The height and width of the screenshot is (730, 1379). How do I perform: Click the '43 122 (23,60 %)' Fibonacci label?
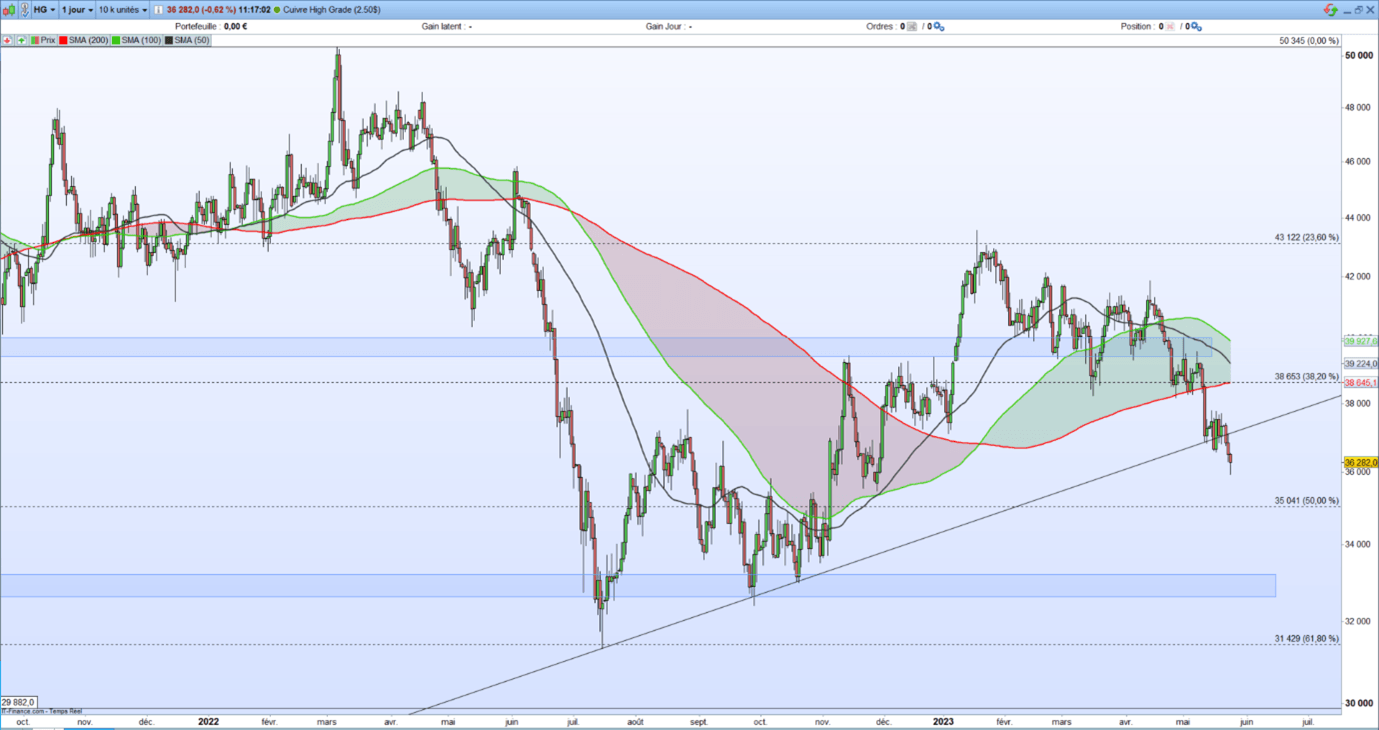click(x=1306, y=237)
